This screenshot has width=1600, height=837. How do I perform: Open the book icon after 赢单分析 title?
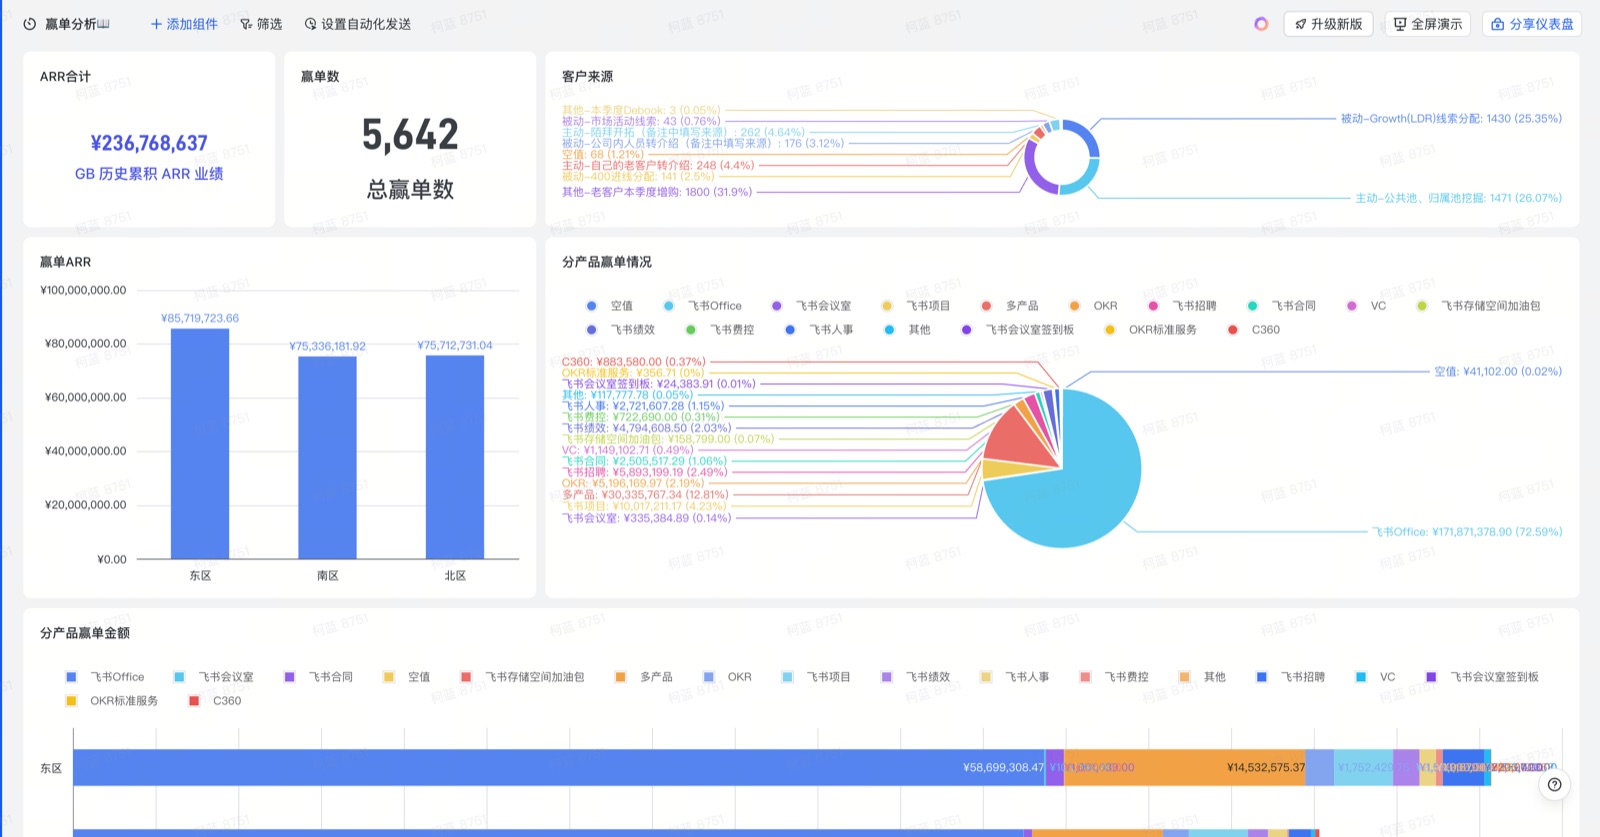[x=104, y=24]
